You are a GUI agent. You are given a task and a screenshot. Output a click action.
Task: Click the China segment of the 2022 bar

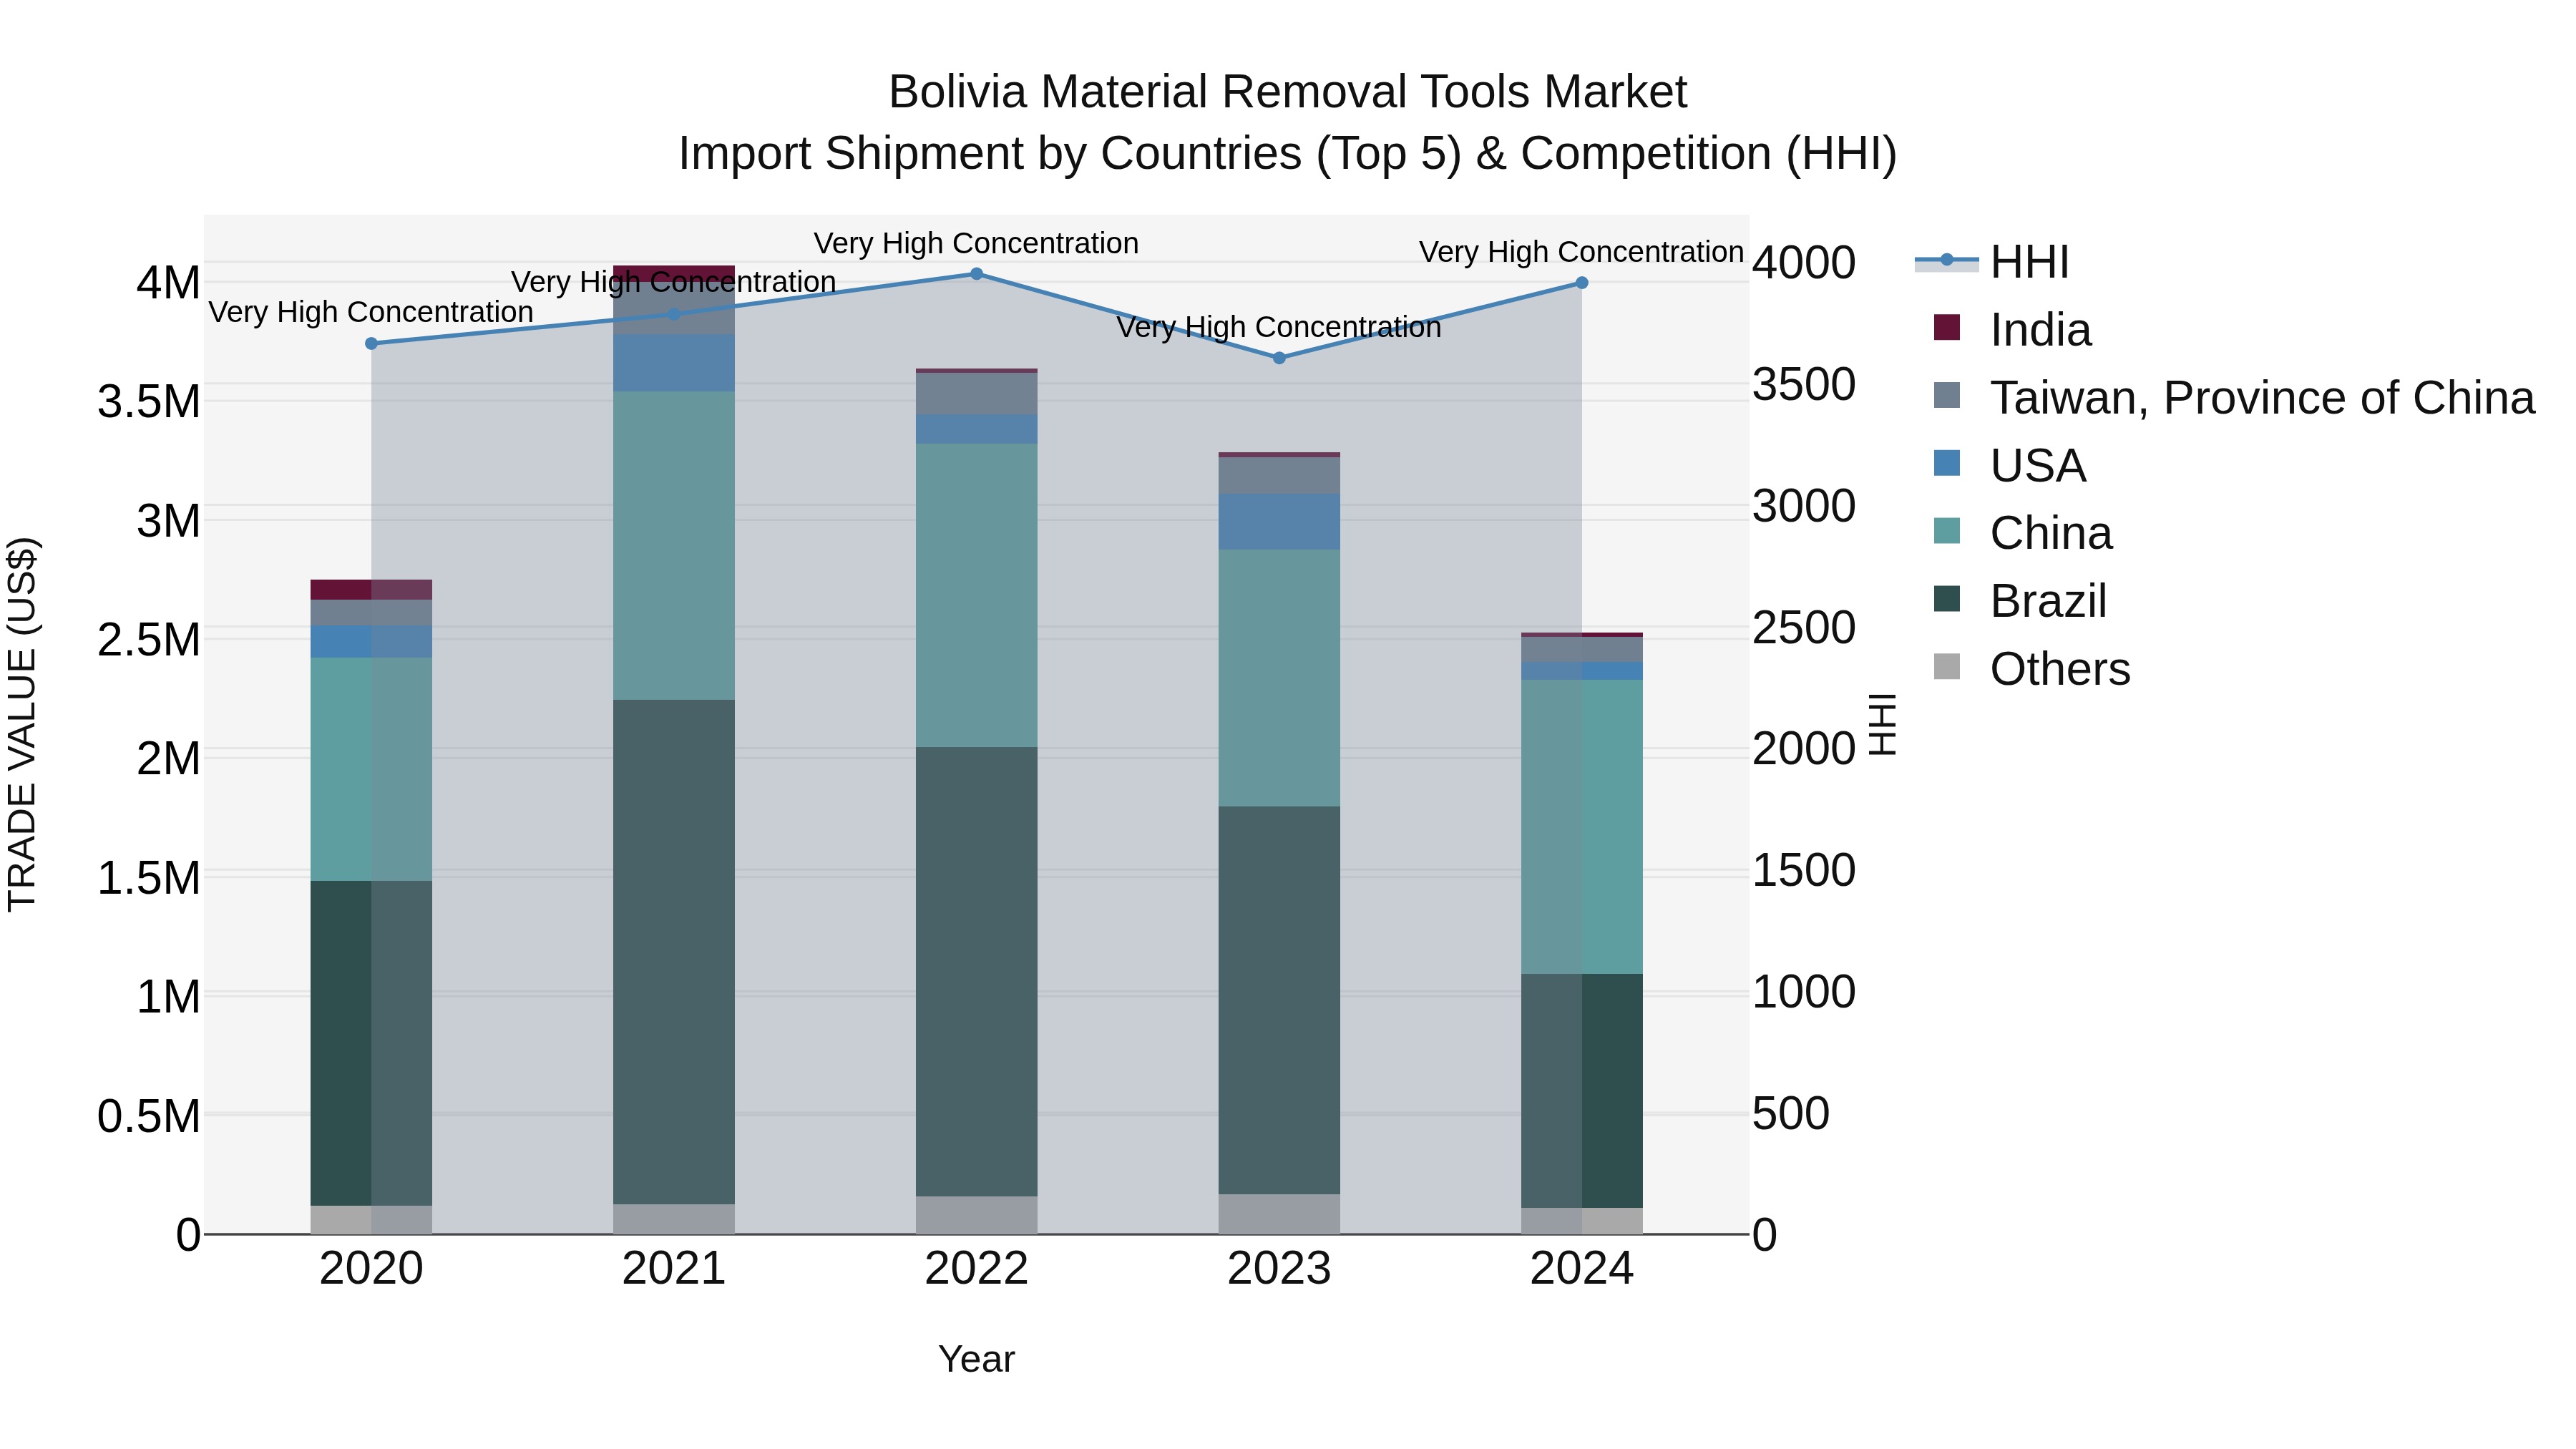(977, 595)
